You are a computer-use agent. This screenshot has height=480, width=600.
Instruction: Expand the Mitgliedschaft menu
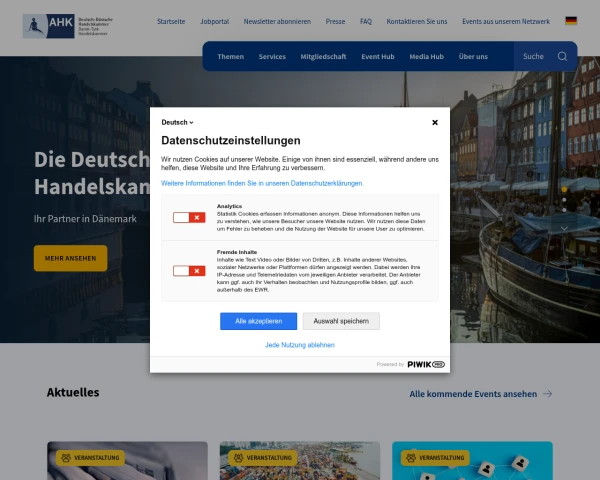click(323, 56)
